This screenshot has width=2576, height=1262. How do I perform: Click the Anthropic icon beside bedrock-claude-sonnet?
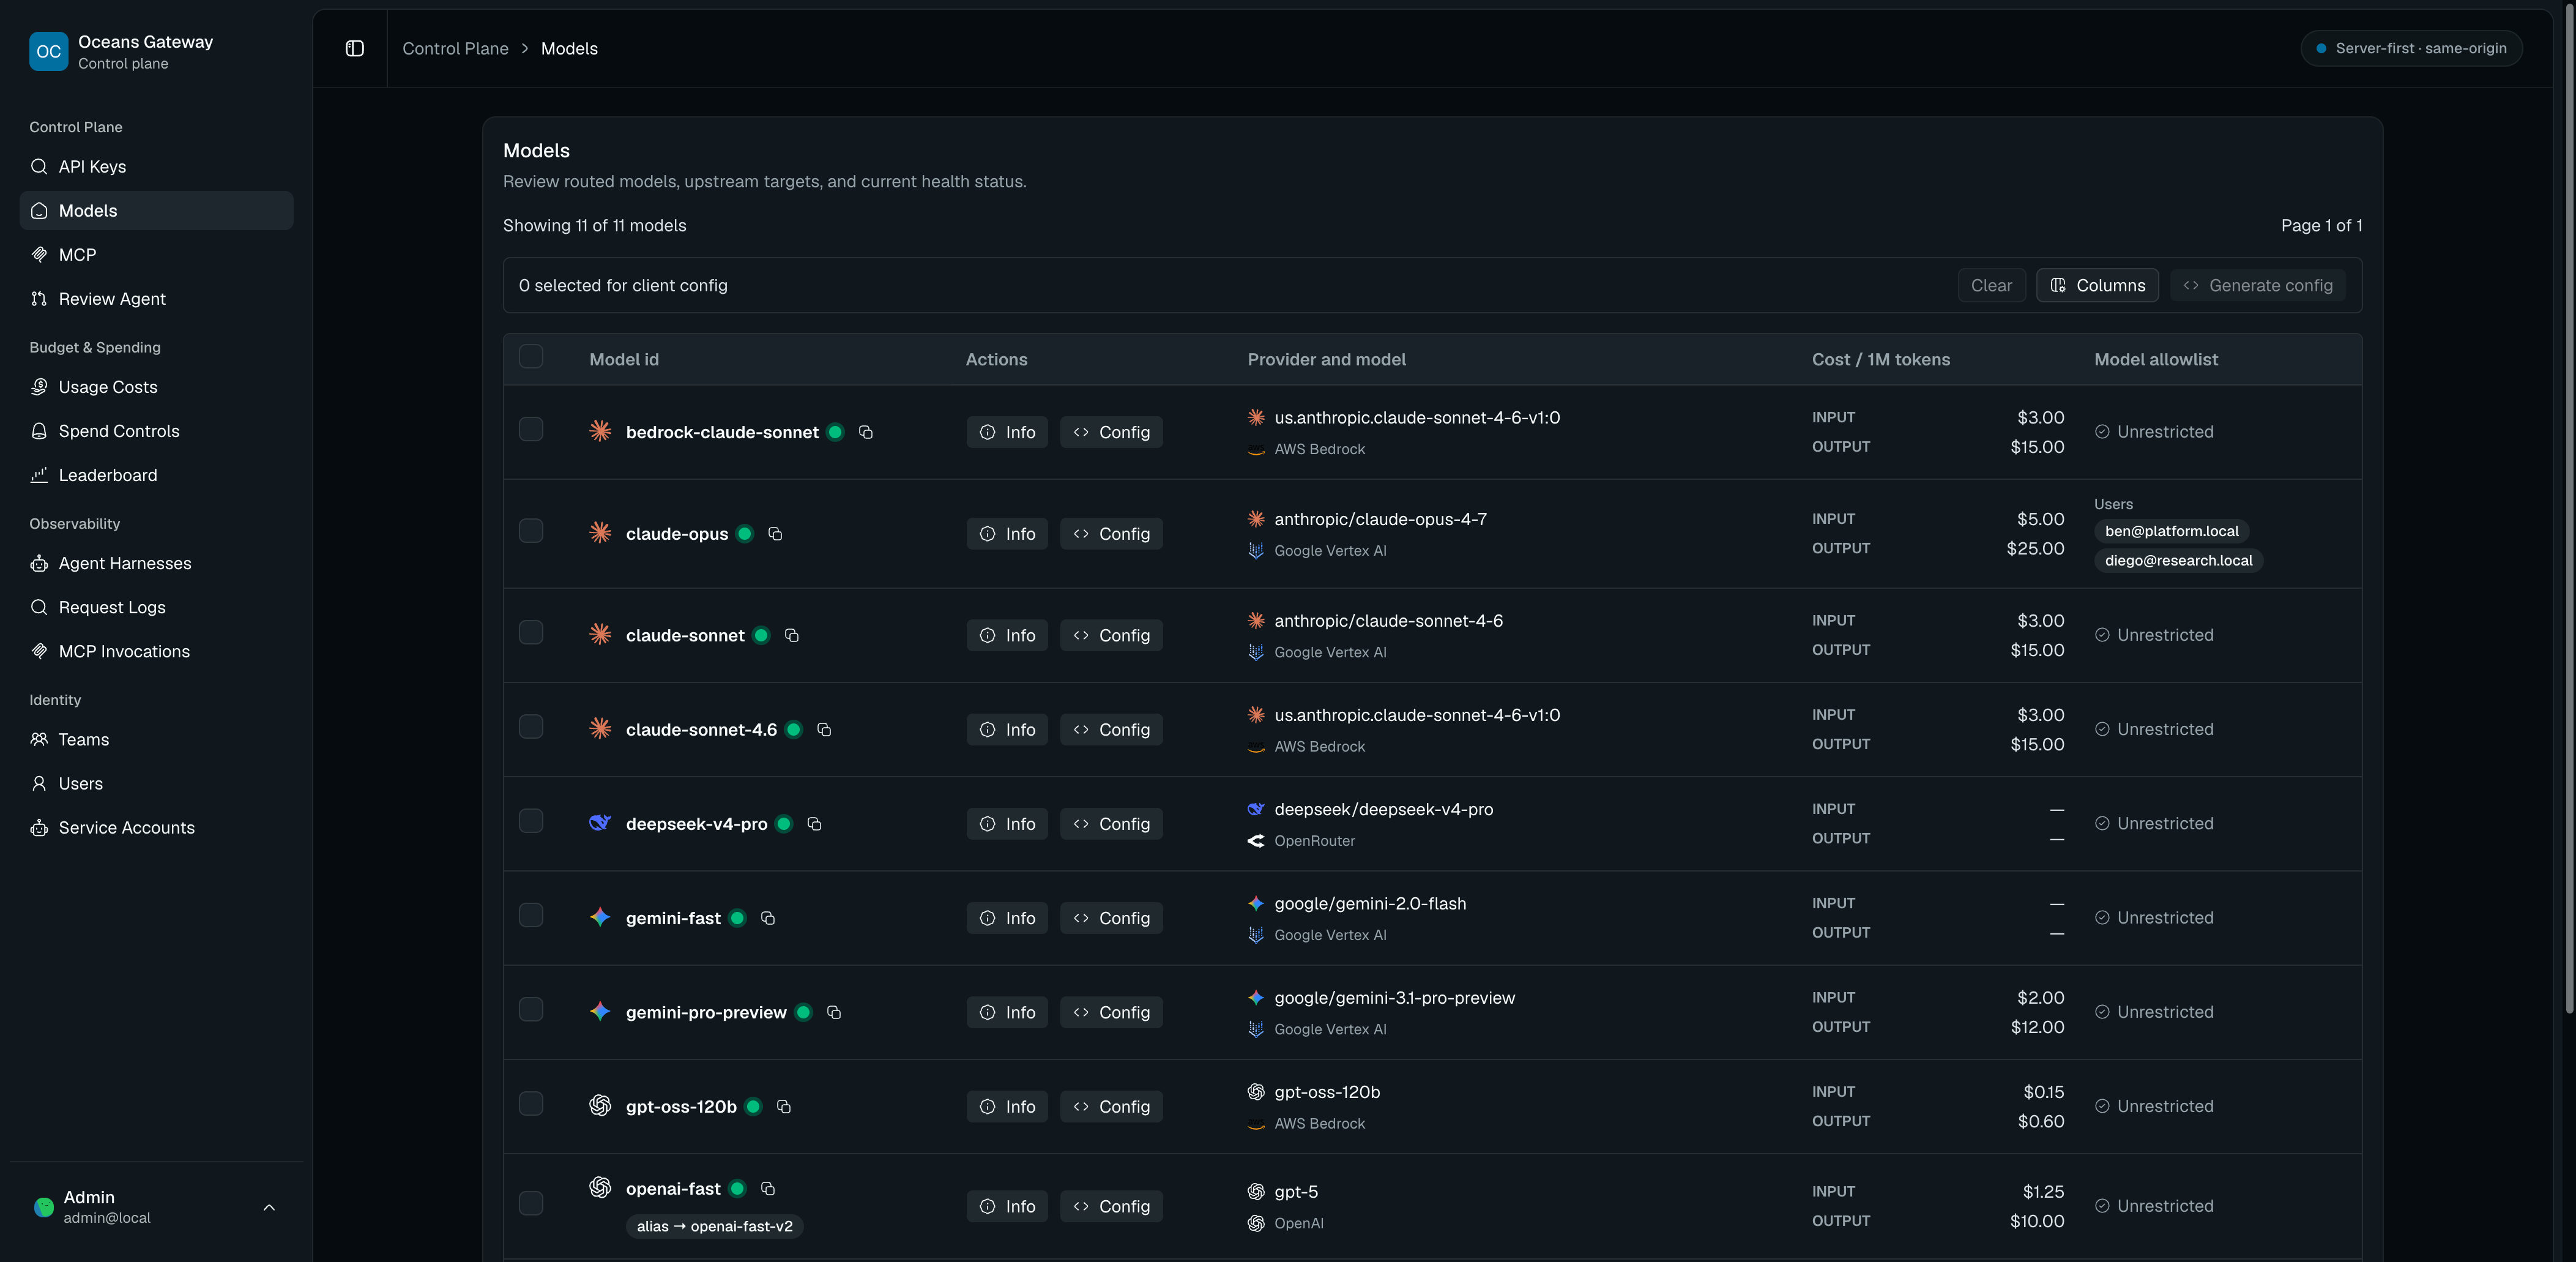click(x=600, y=431)
